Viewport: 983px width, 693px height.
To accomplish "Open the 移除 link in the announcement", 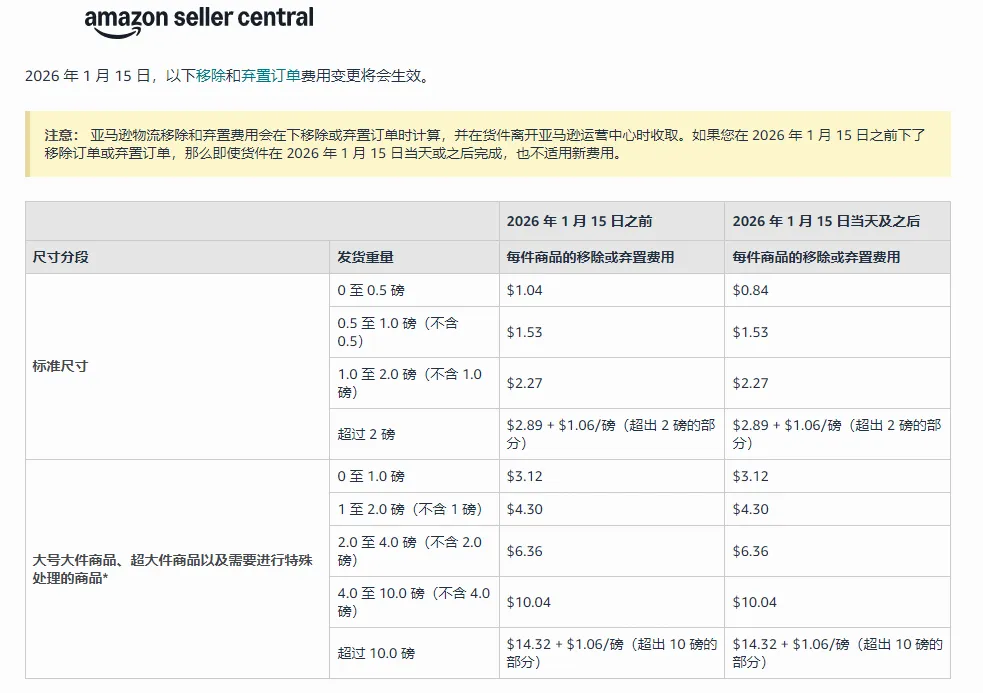I will (211, 76).
